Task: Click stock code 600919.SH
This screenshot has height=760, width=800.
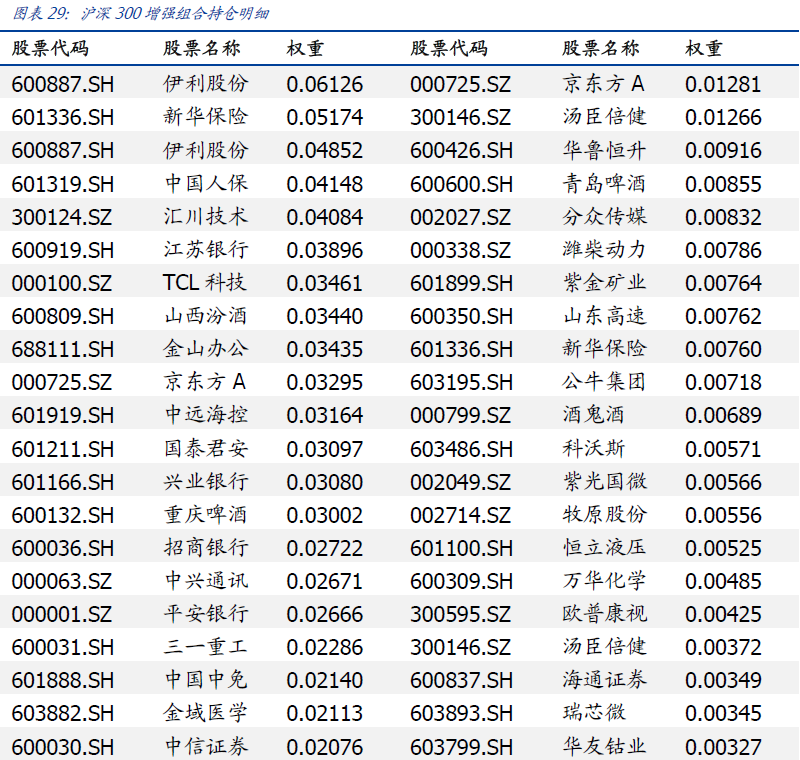Action: [63, 250]
